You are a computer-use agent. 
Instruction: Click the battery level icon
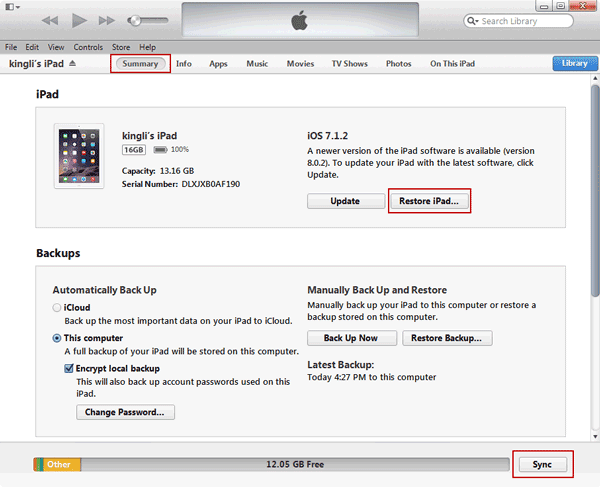pyautogui.click(x=160, y=150)
